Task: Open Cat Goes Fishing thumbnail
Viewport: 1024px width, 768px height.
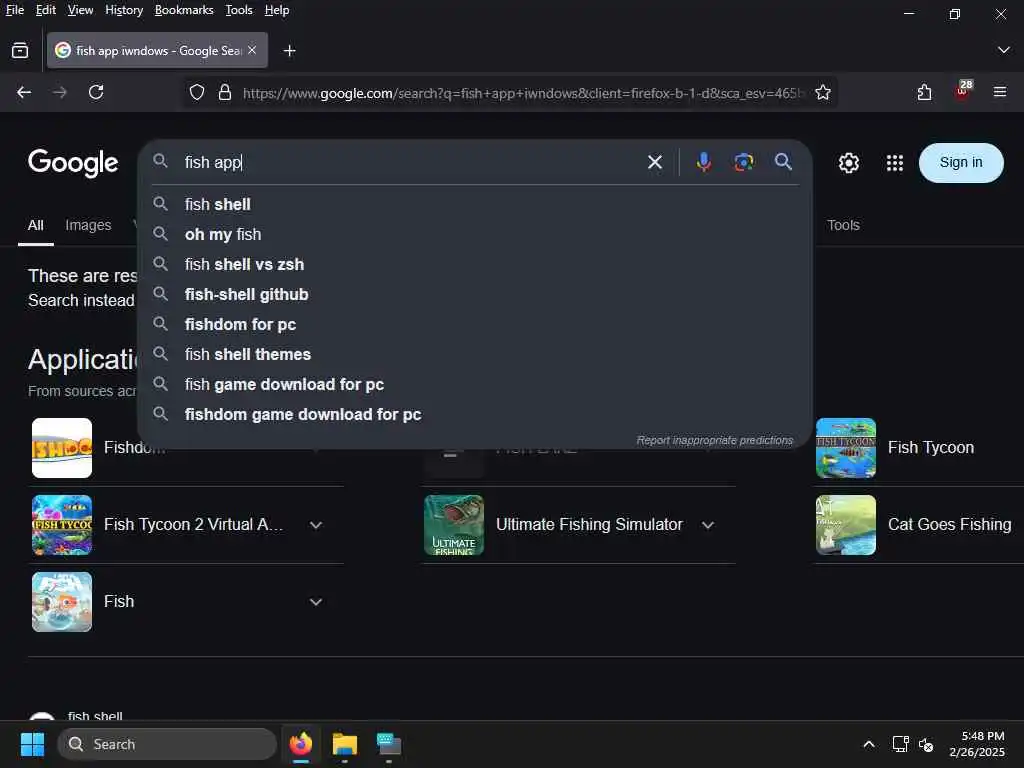Action: [x=846, y=525]
